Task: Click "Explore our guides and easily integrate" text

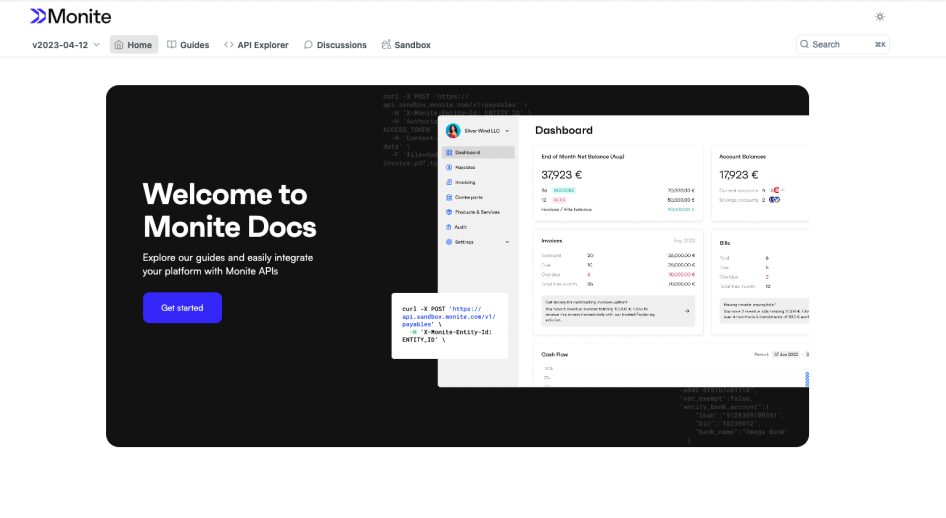Action: [228, 257]
